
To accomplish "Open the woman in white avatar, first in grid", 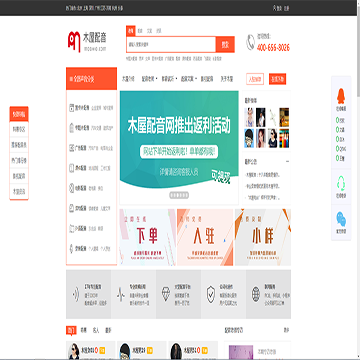I will pos(249,117).
